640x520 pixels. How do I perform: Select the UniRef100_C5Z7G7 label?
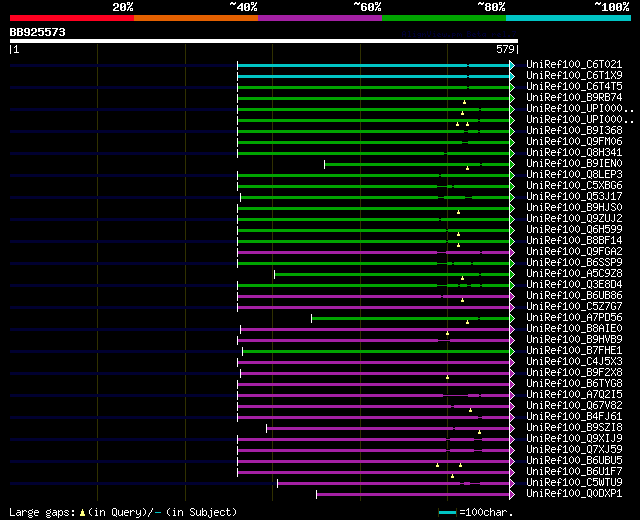point(574,307)
